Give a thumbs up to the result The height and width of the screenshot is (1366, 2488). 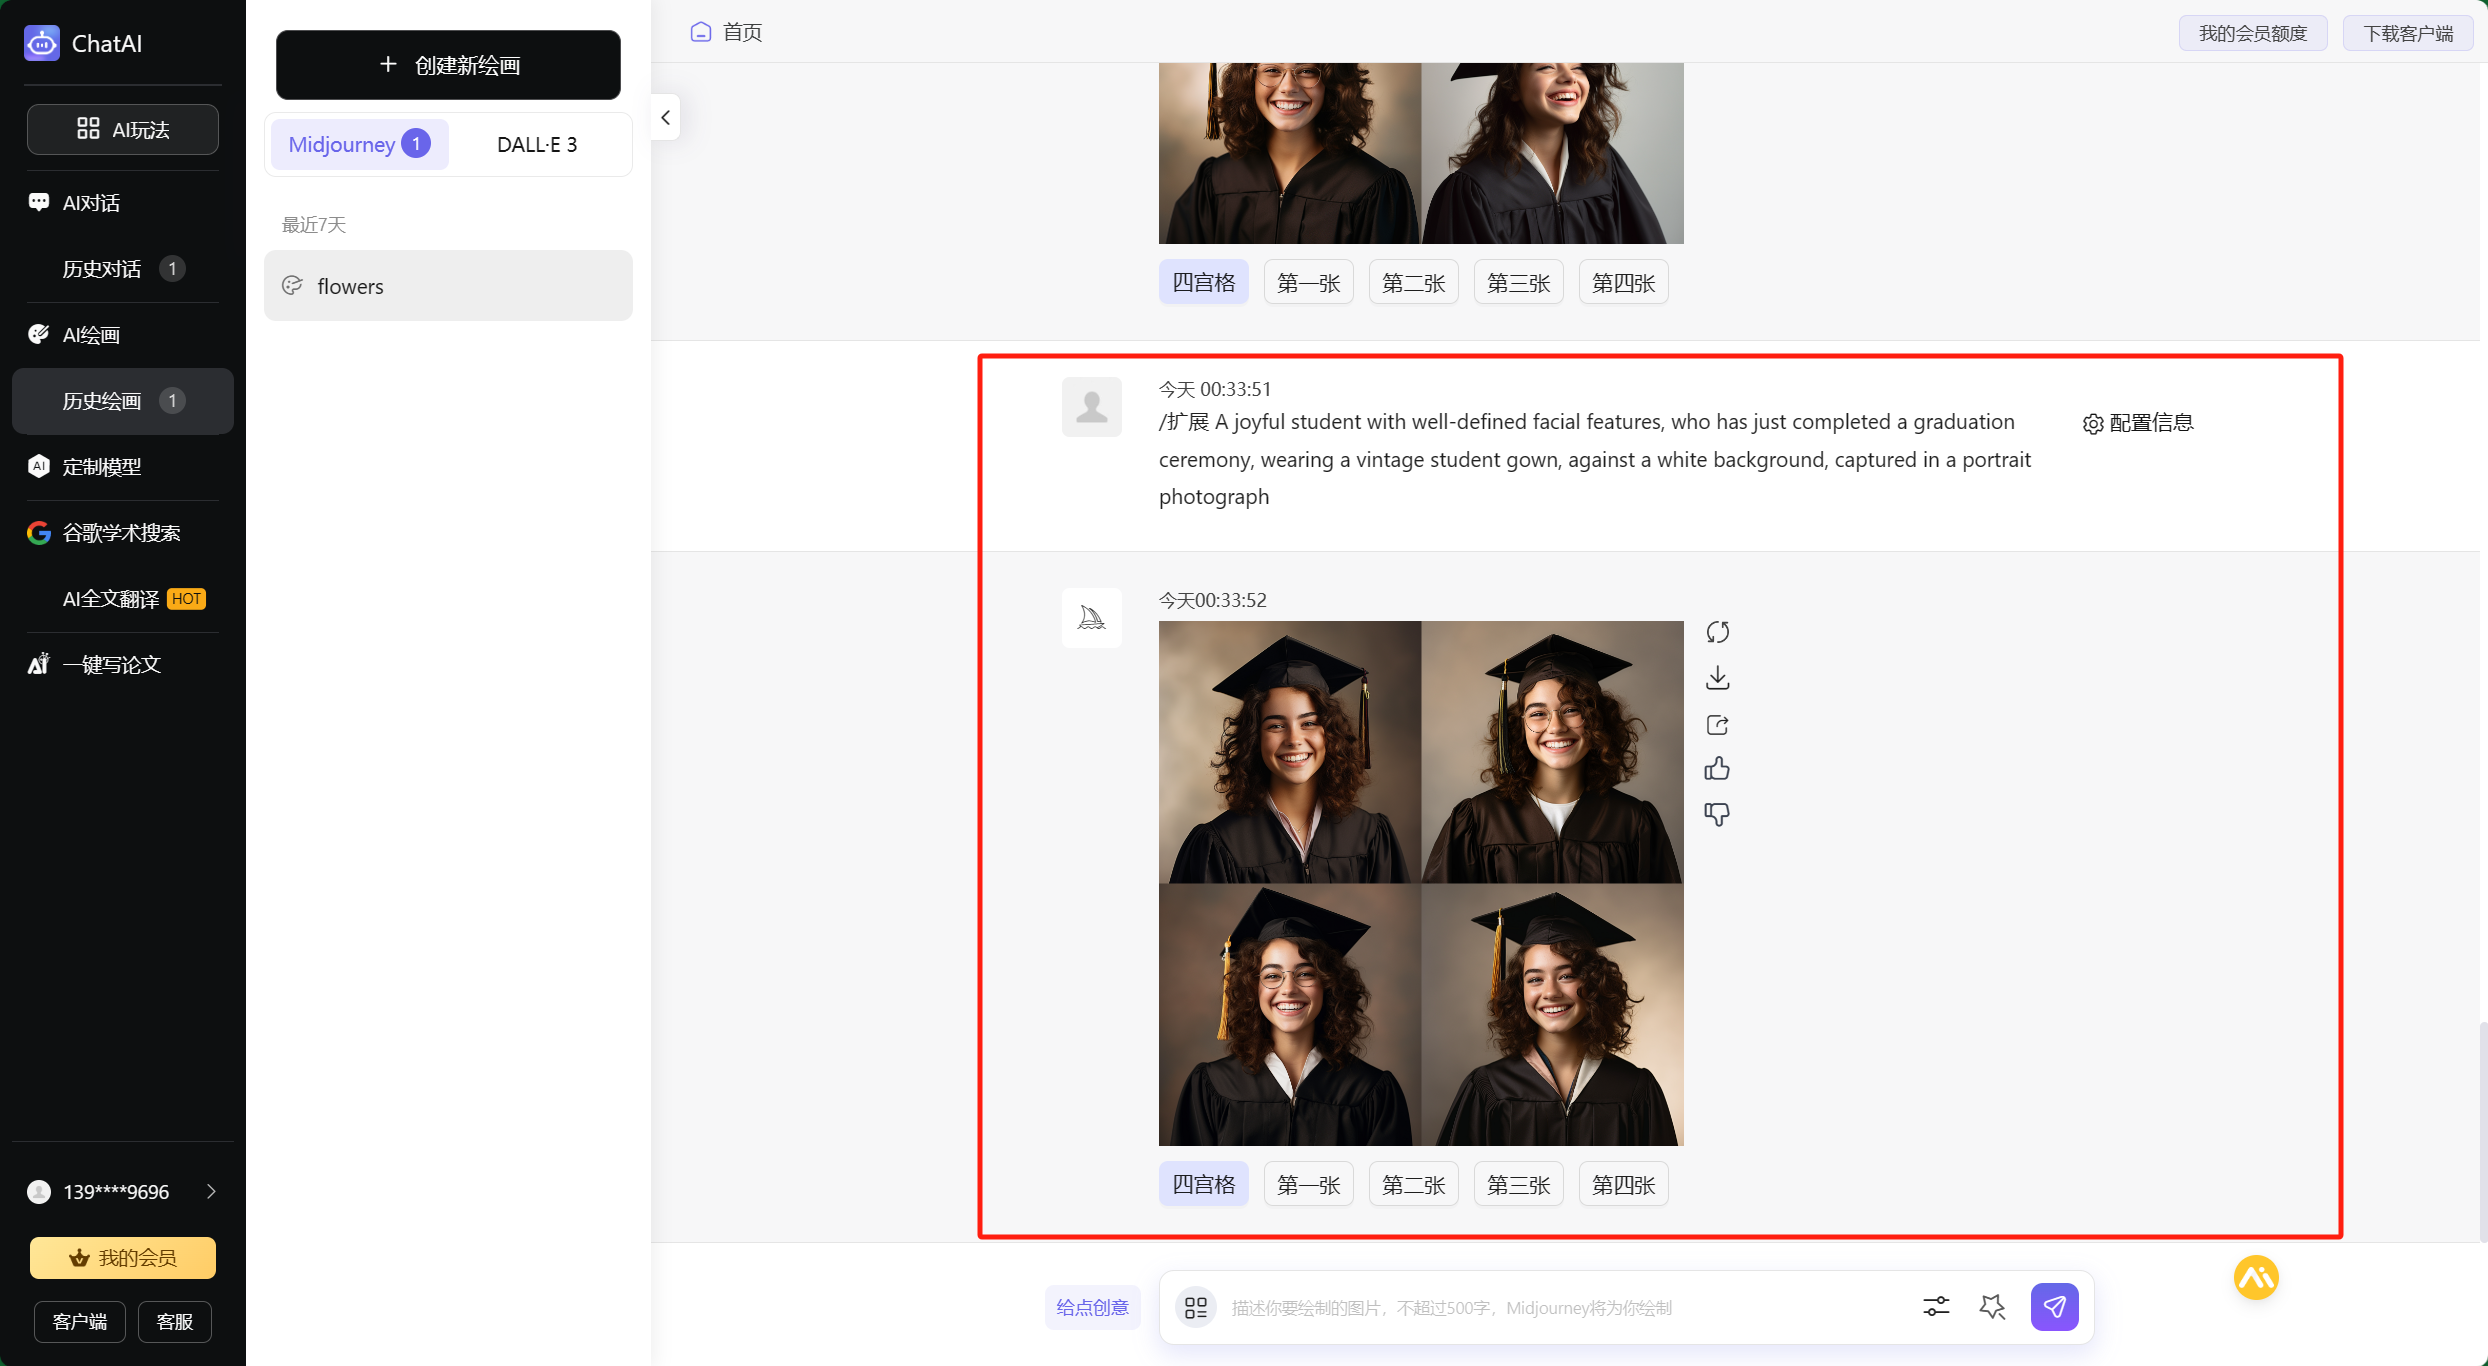coord(1717,769)
